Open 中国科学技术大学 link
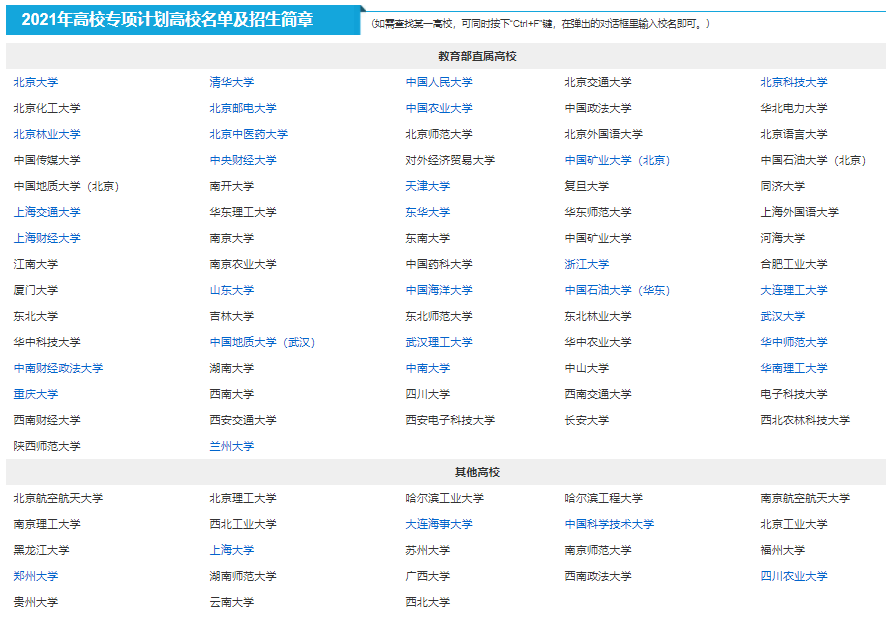886x620 pixels. 609,524
